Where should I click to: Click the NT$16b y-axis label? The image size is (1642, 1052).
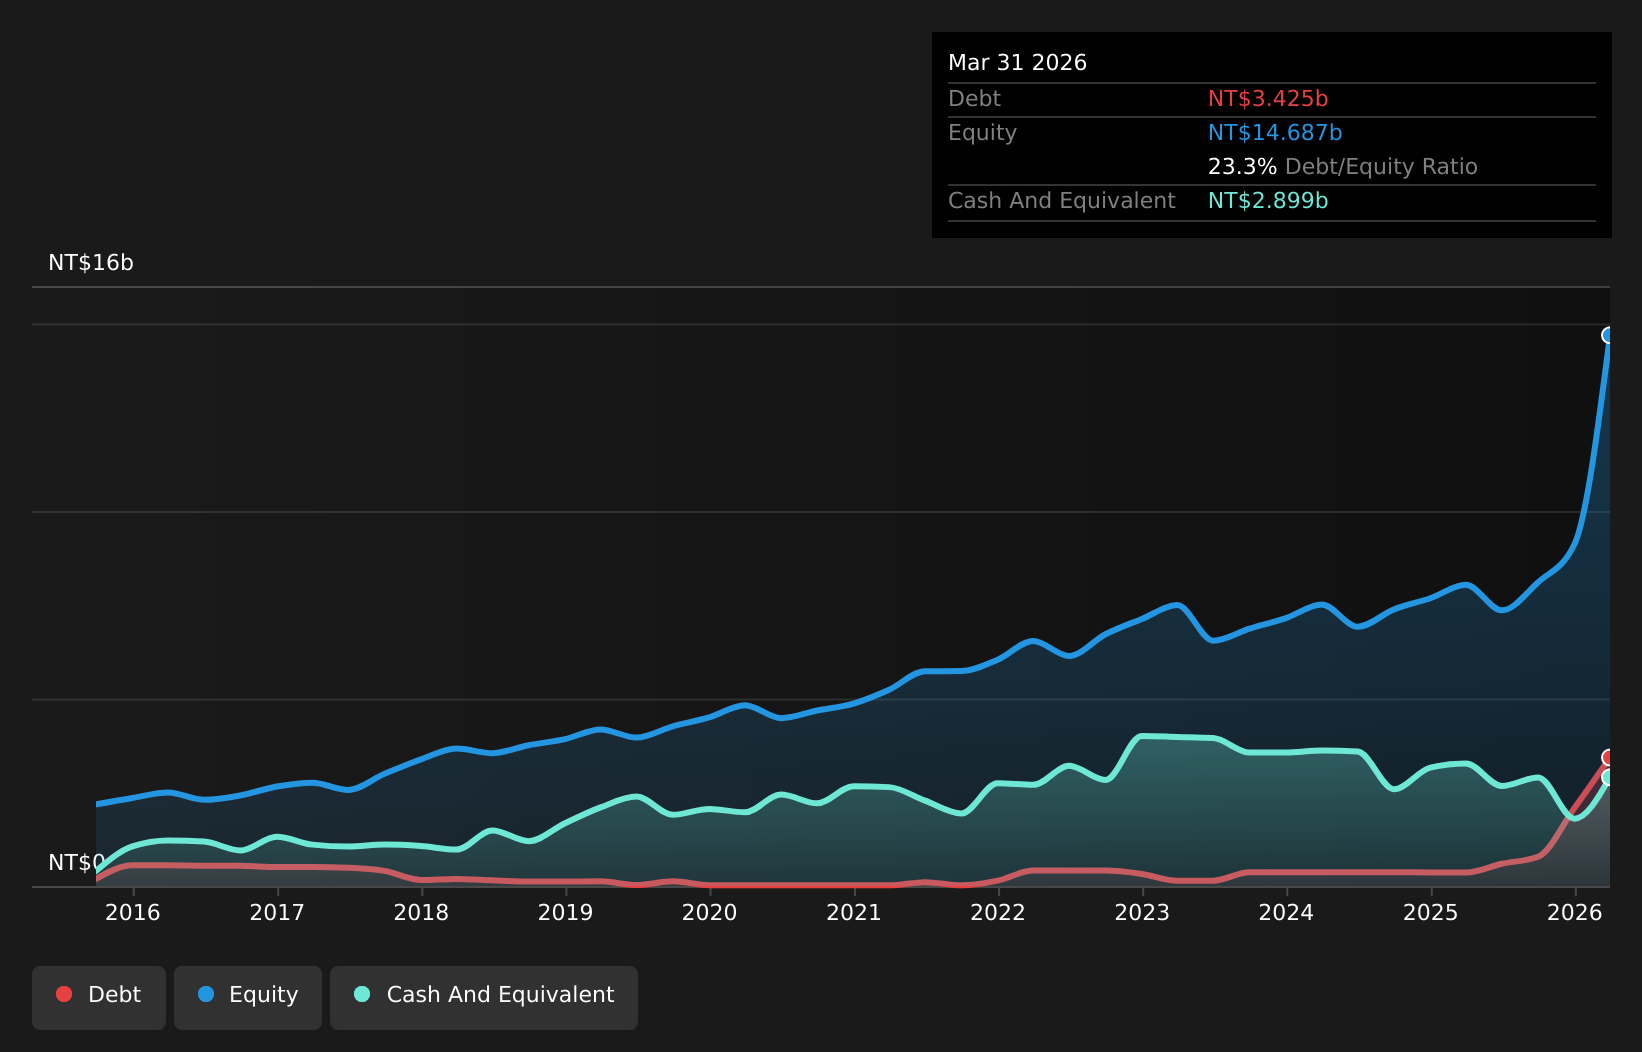[x=91, y=263]
